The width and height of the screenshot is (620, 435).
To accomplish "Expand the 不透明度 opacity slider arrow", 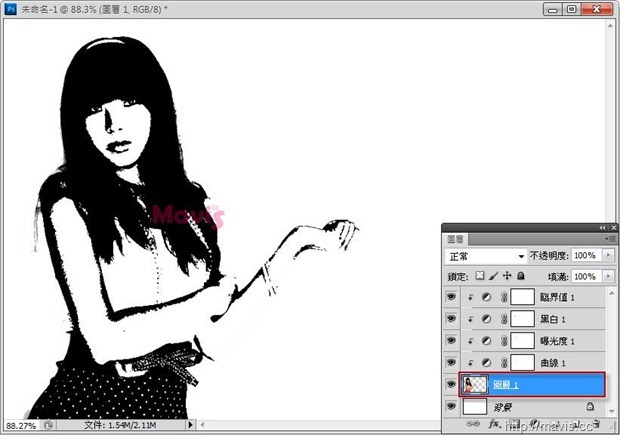I will tap(608, 255).
